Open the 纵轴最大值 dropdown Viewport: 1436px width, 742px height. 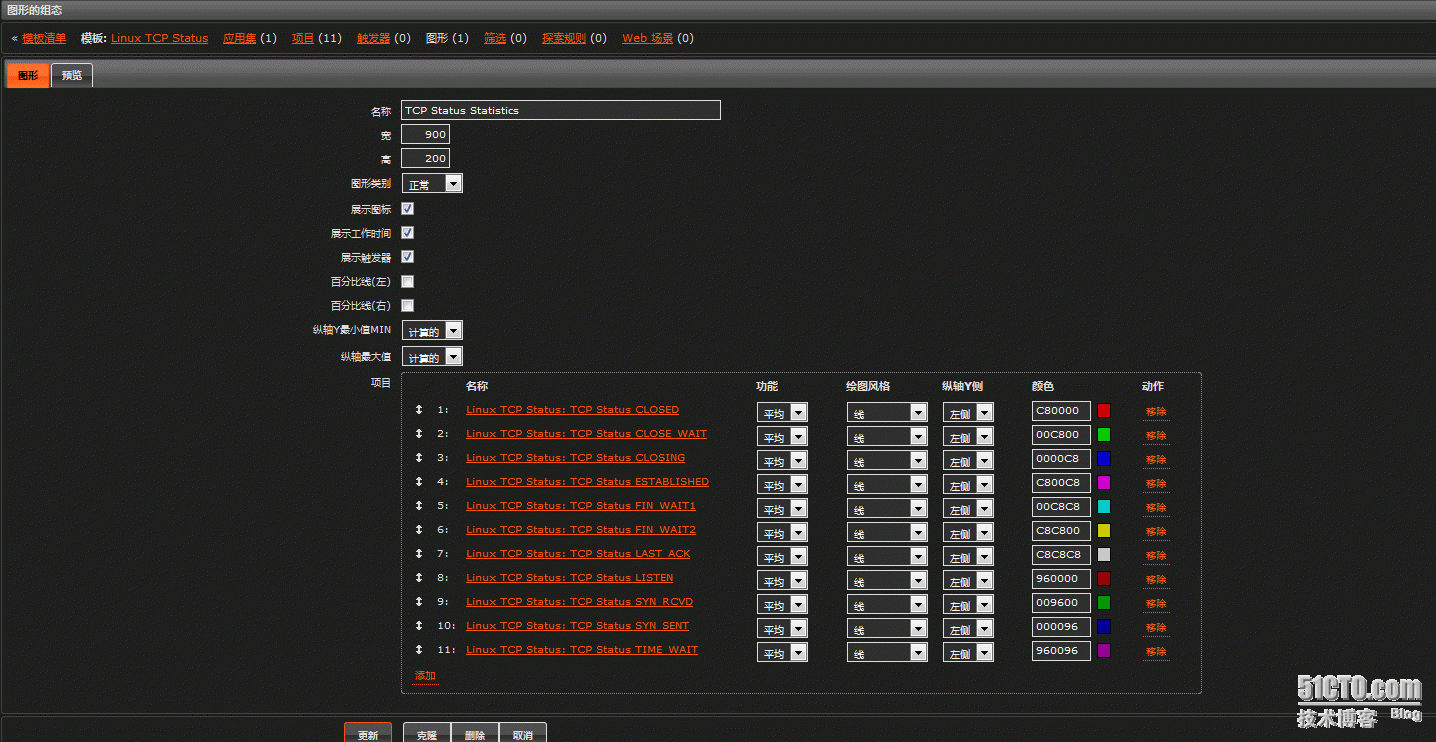point(432,357)
